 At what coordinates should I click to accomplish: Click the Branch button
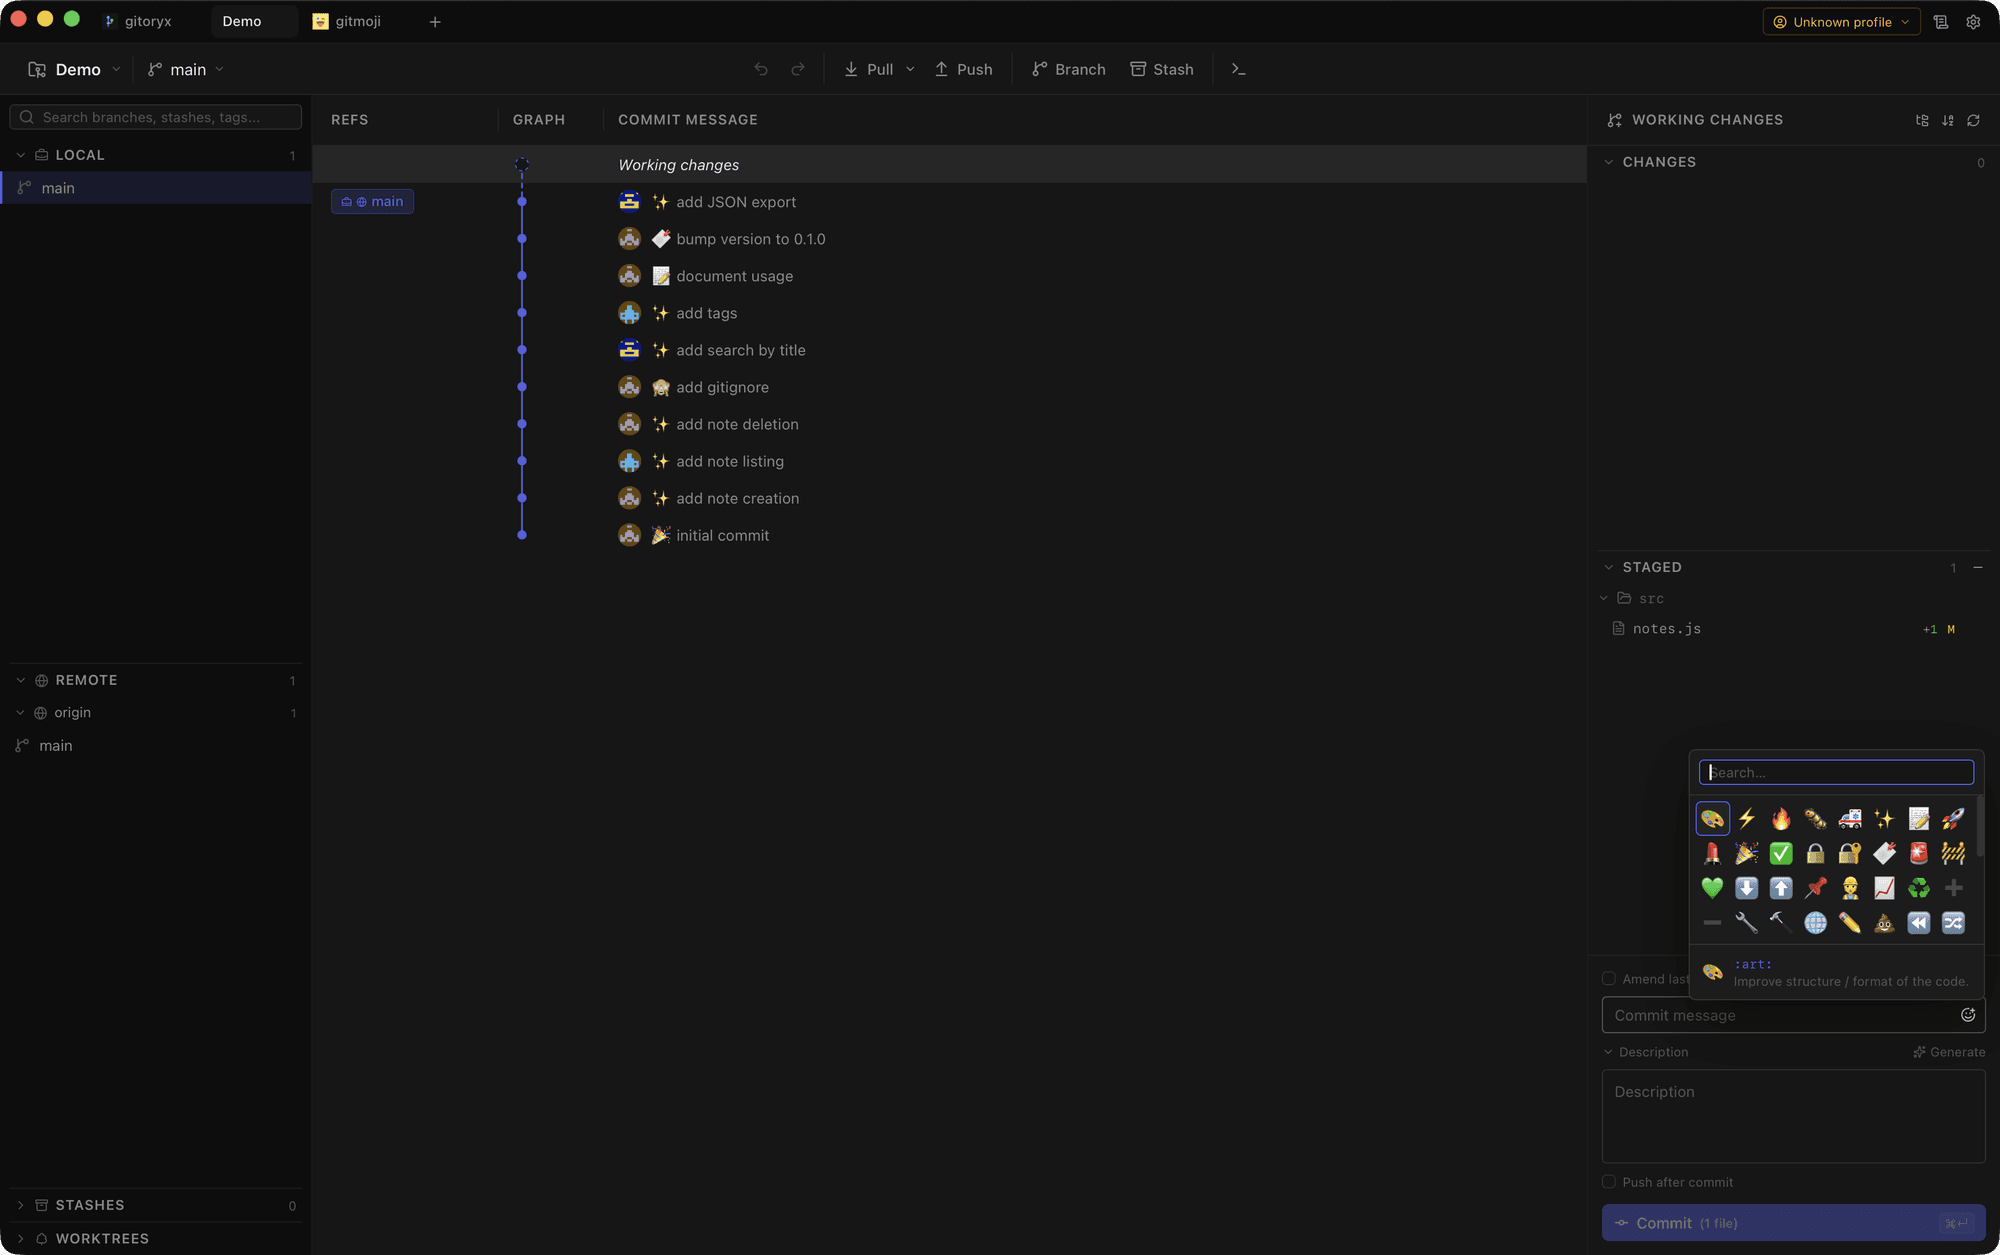(1069, 69)
